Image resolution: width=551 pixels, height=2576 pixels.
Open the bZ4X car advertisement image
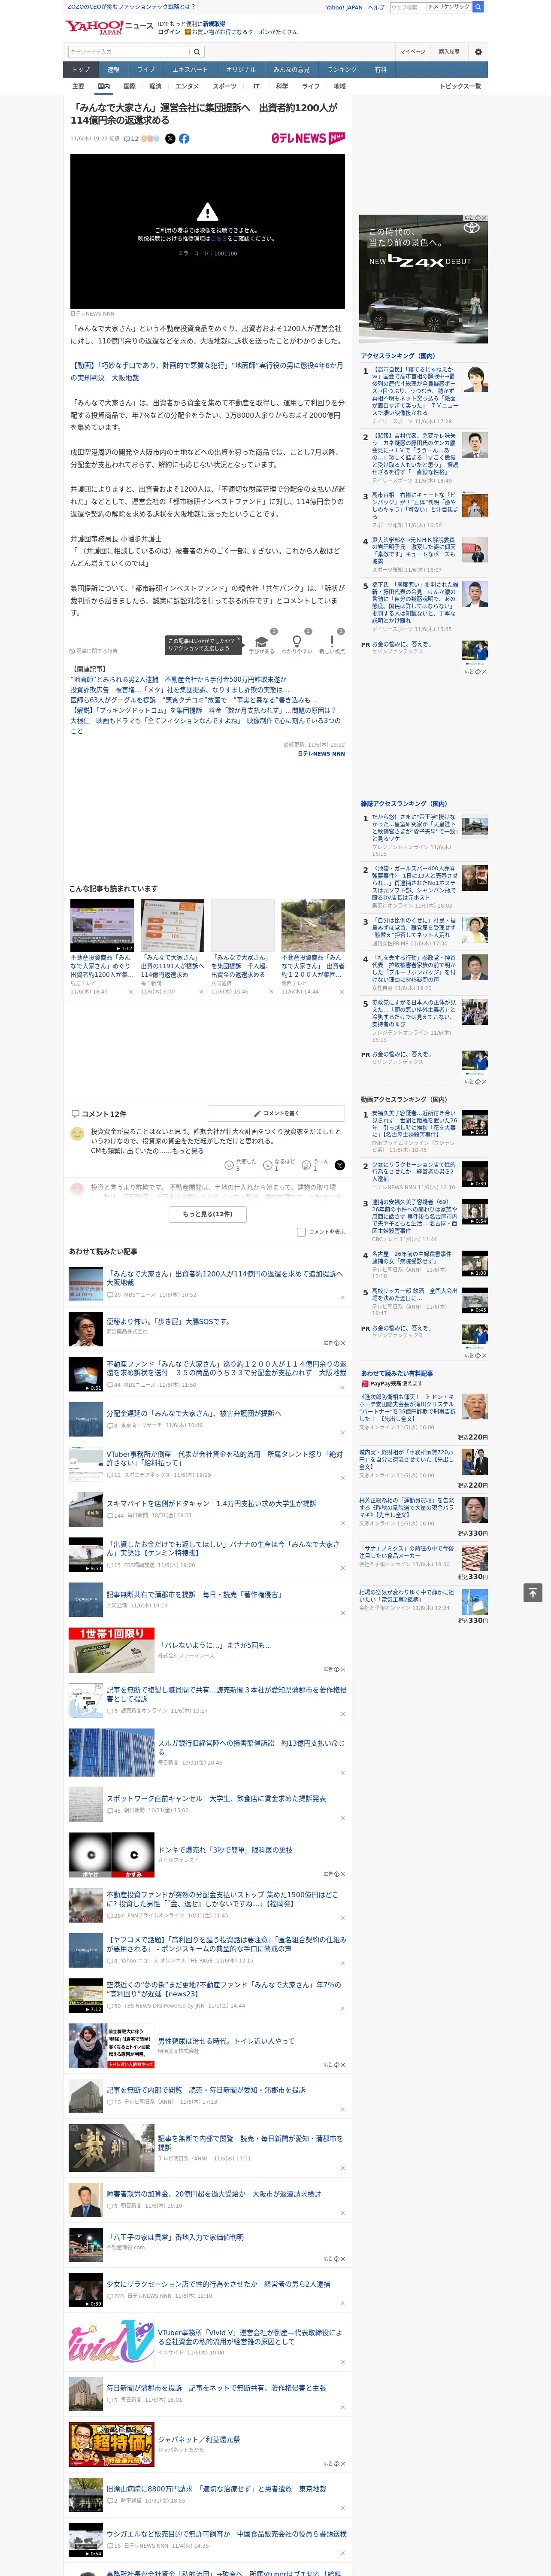[x=424, y=278]
